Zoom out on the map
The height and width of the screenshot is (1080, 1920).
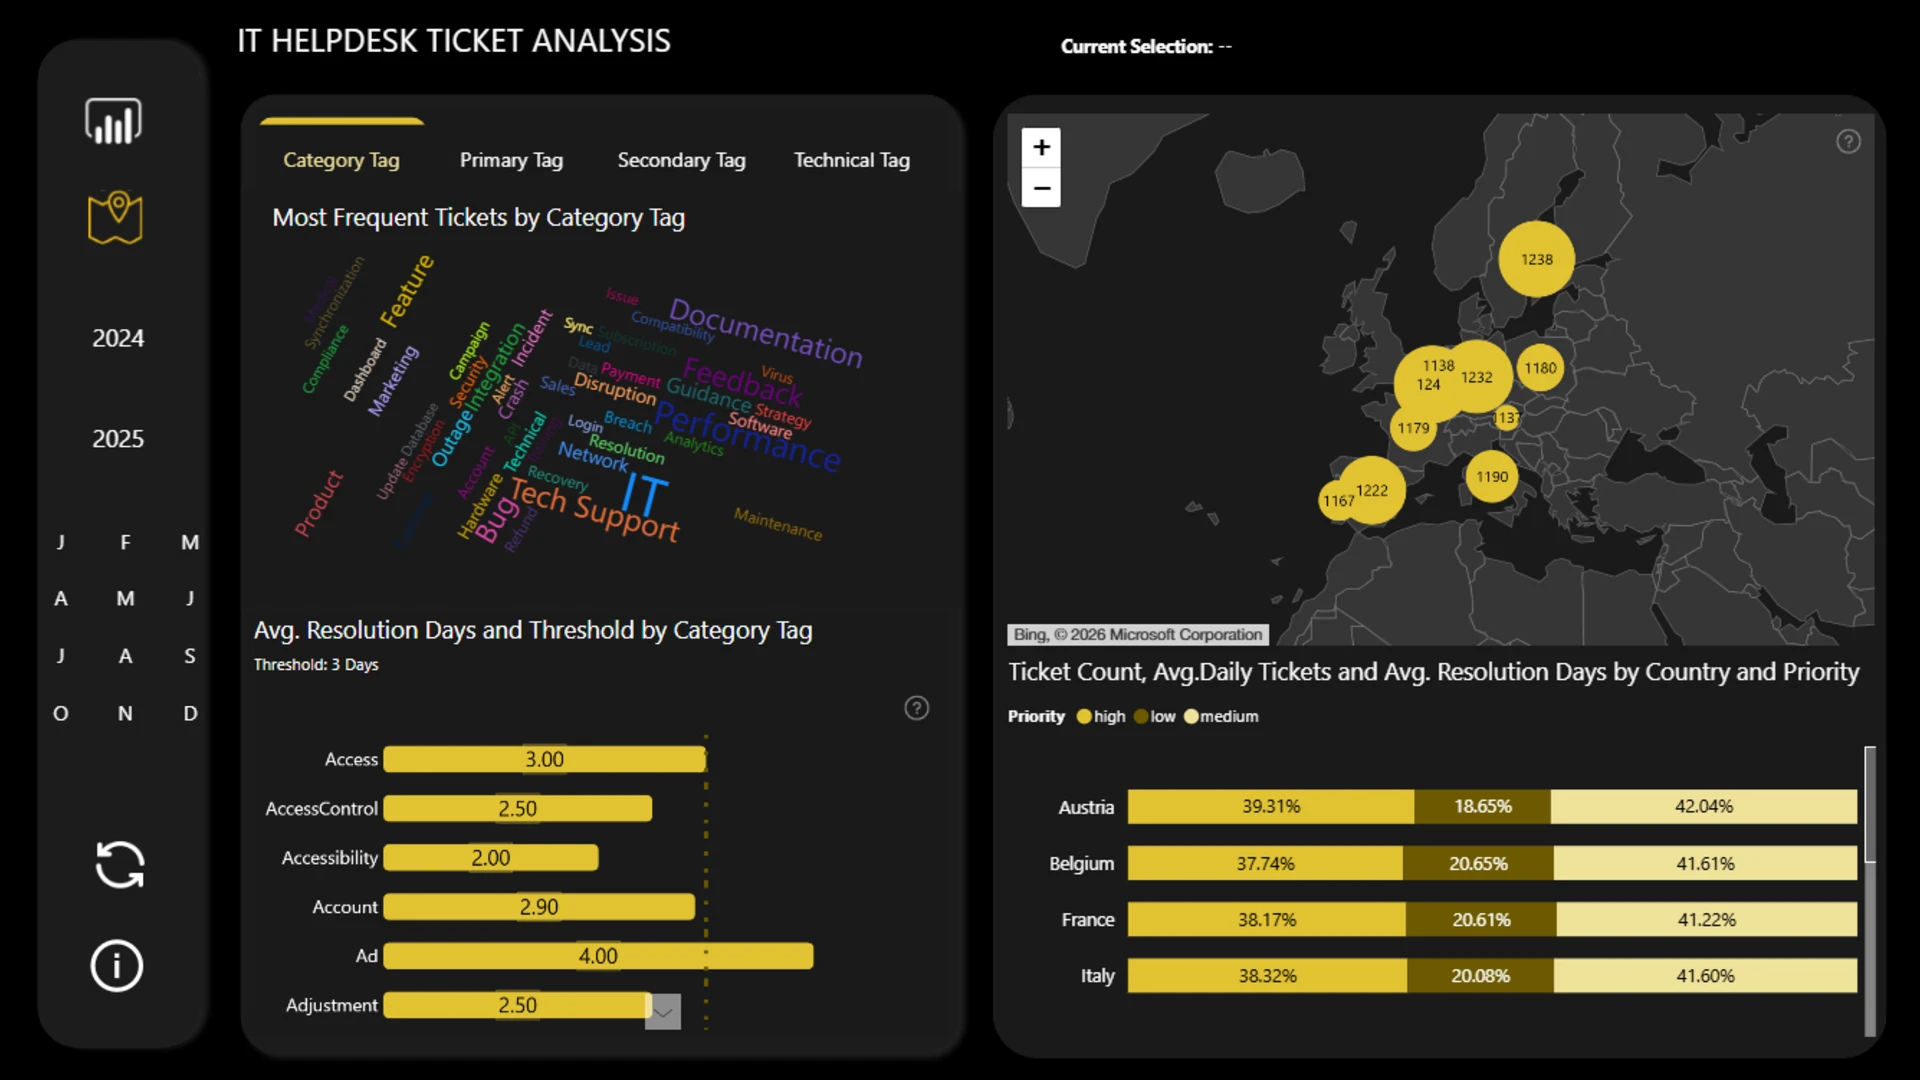(x=1041, y=187)
